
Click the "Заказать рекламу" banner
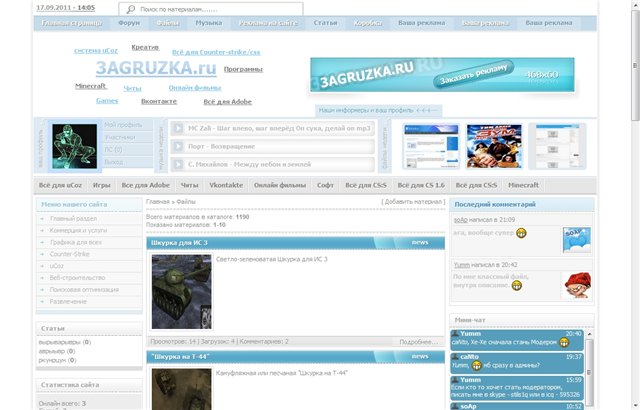point(442,75)
